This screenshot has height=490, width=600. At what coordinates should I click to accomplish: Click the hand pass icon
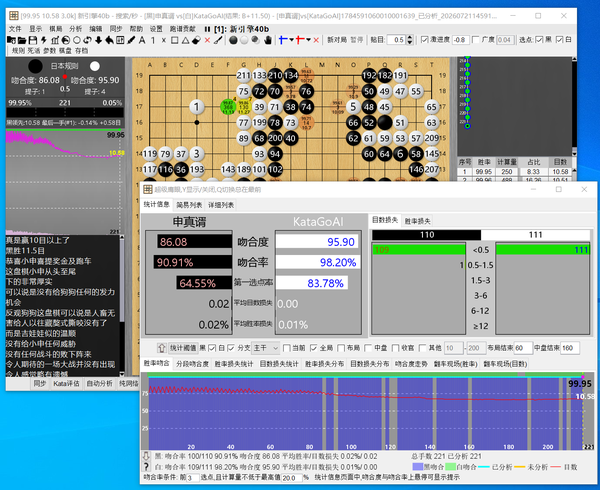click(268, 40)
